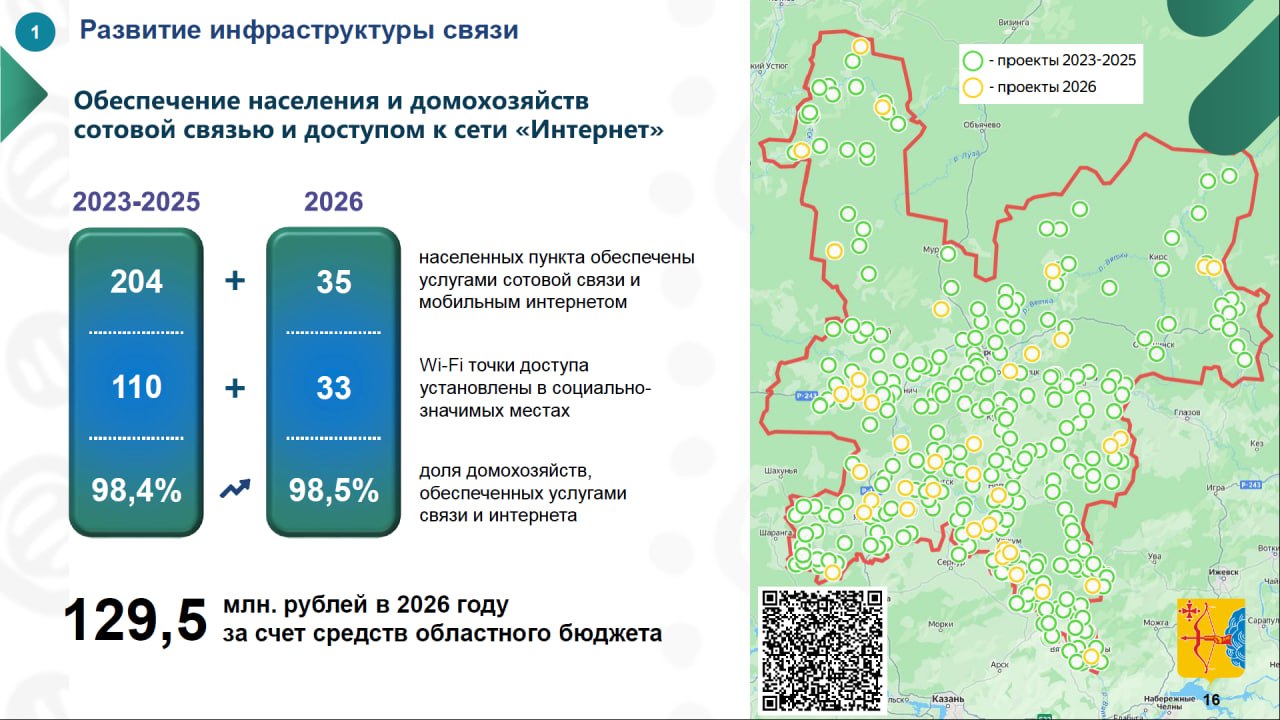Click the "Глазов" city label on the map
Viewport: 1280px width, 720px height.
(1185, 412)
